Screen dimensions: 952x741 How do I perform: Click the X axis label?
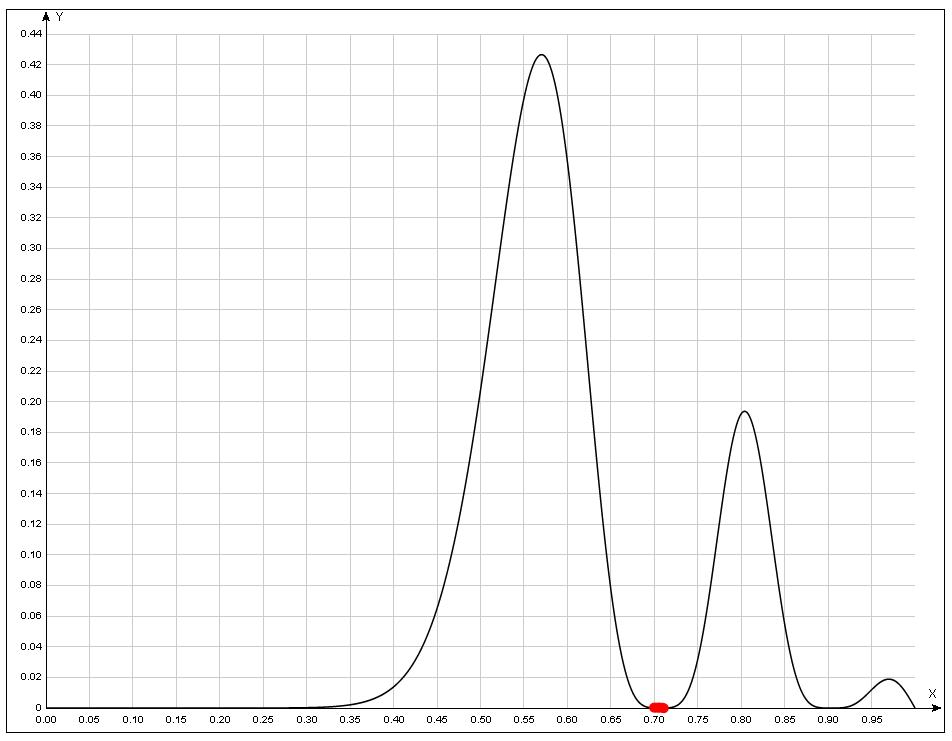click(931, 693)
